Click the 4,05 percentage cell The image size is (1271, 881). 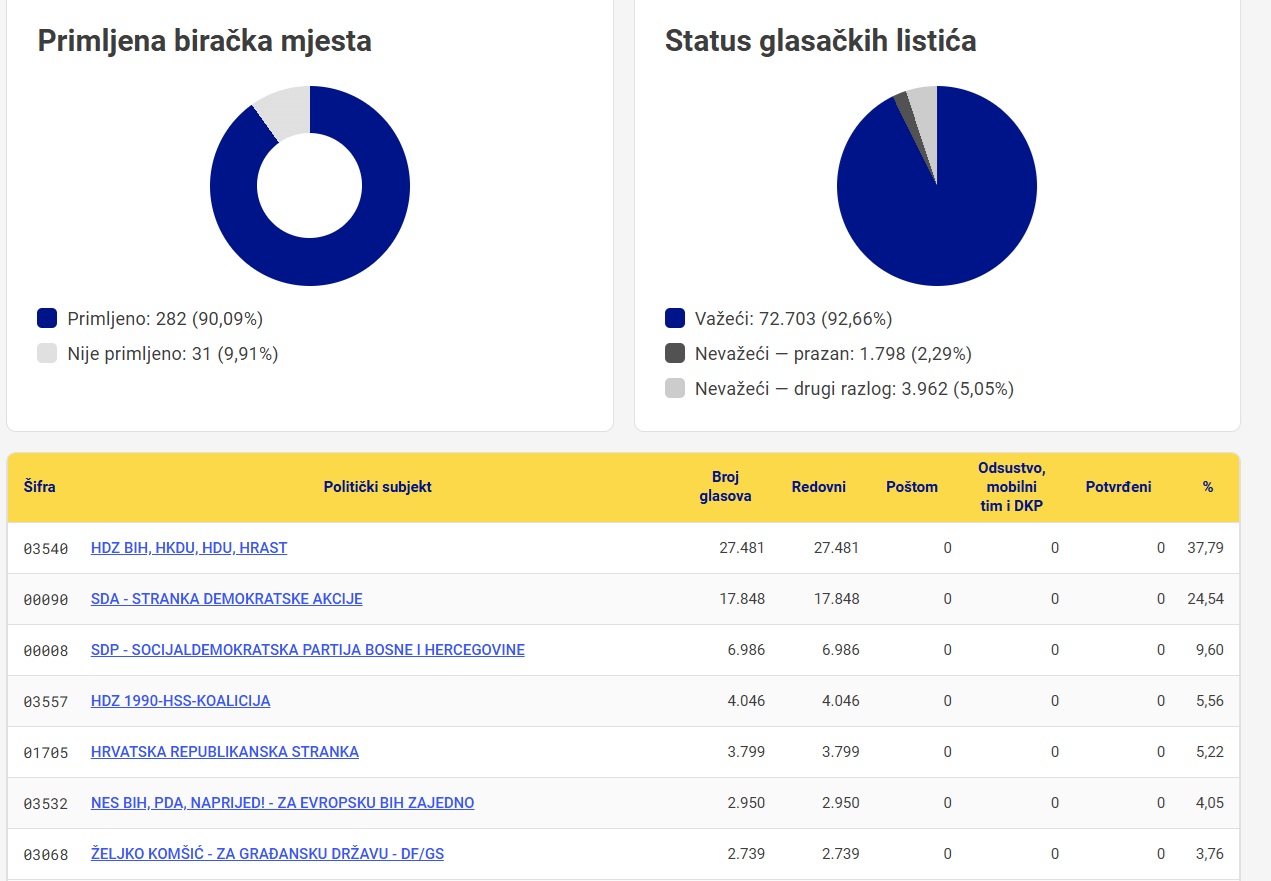point(1209,803)
